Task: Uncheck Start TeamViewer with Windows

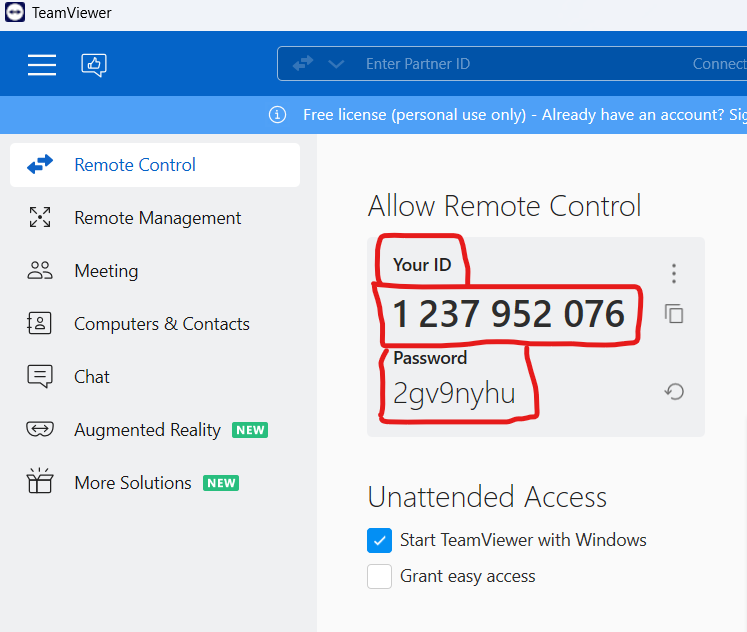Action: tap(380, 541)
